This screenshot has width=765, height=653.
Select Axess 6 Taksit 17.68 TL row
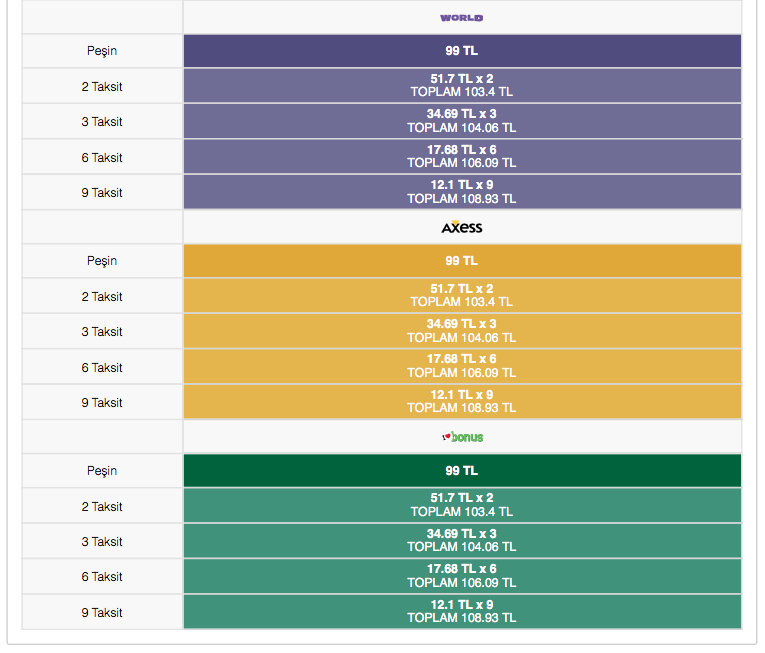(462, 366)
